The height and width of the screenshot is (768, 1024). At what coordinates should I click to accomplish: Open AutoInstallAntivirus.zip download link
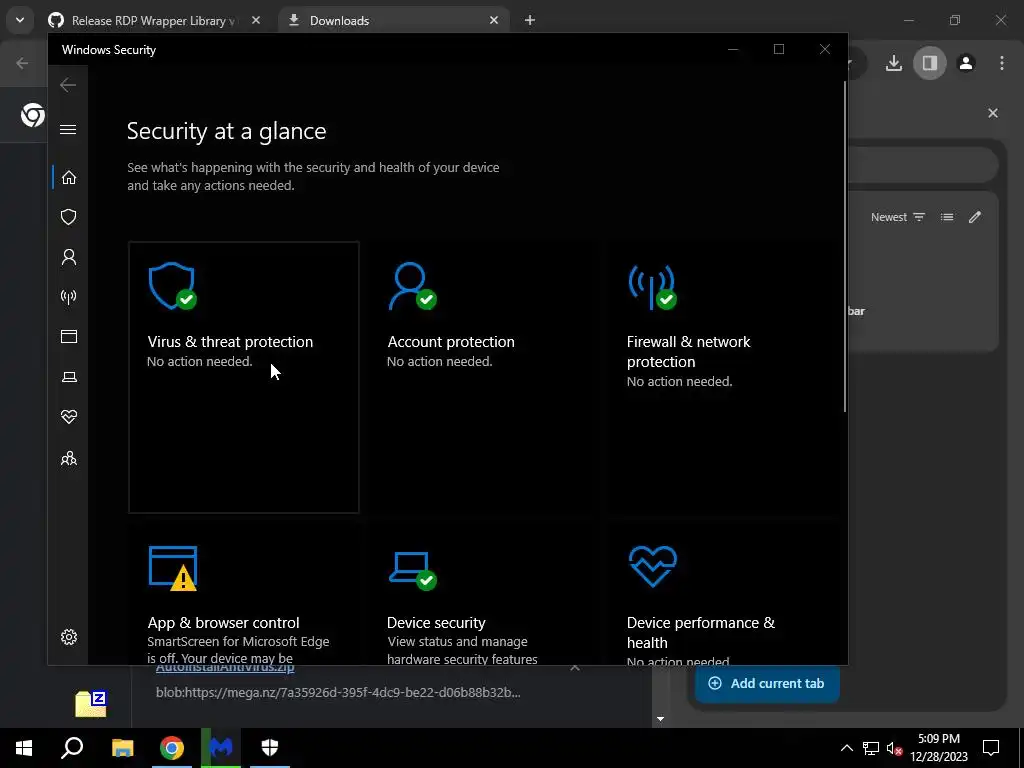point(225,667)
